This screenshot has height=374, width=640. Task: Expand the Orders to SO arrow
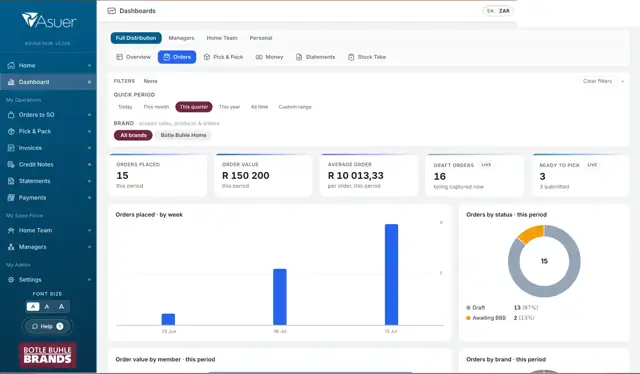click(x=89, y=115)
